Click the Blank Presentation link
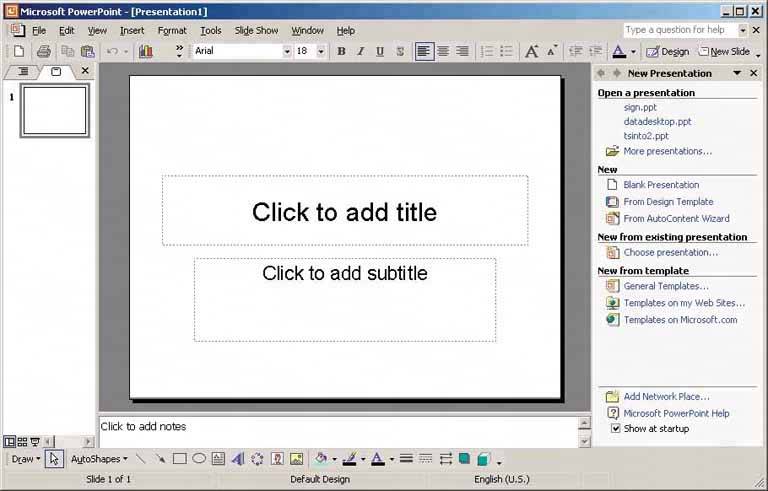 (x=661, y=185)
